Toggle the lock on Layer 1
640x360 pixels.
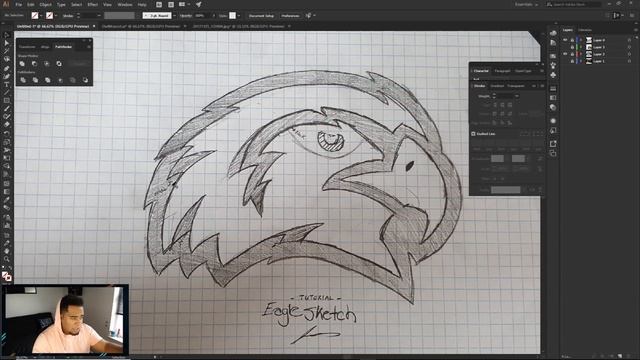(572, 61)
